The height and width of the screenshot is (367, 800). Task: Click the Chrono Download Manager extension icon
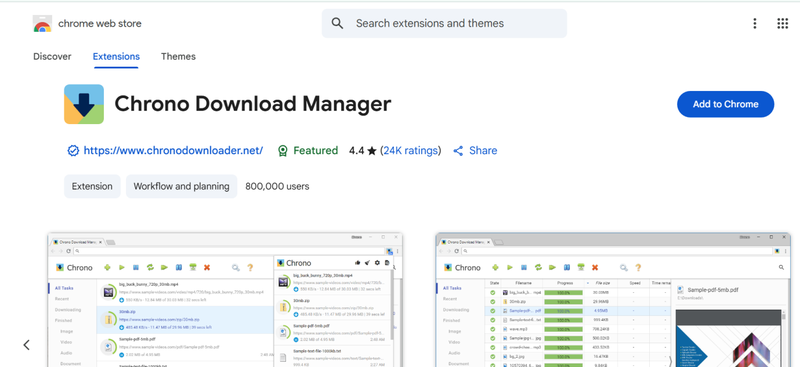tap(84, 104)
